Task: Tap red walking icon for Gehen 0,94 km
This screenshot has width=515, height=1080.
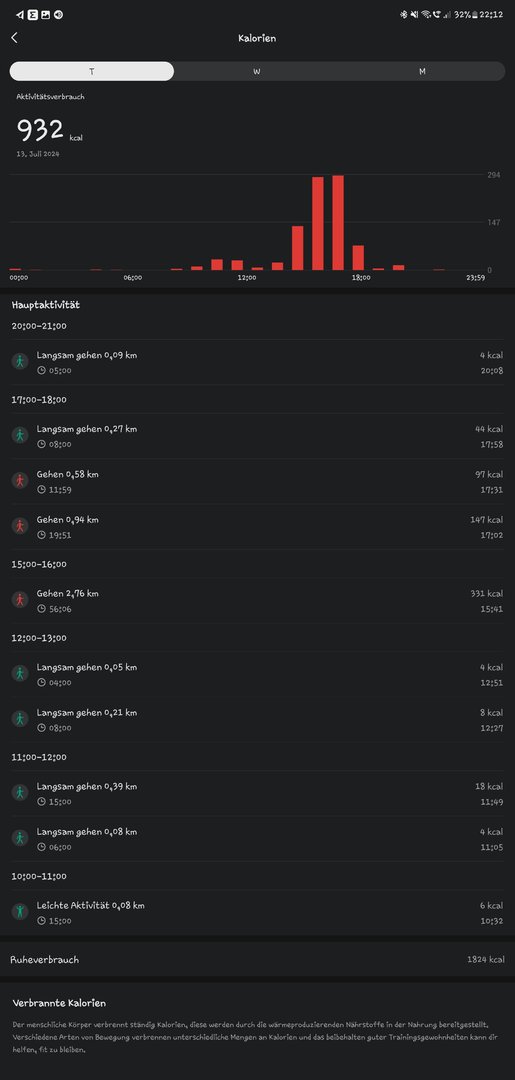Action: (20, 526)
